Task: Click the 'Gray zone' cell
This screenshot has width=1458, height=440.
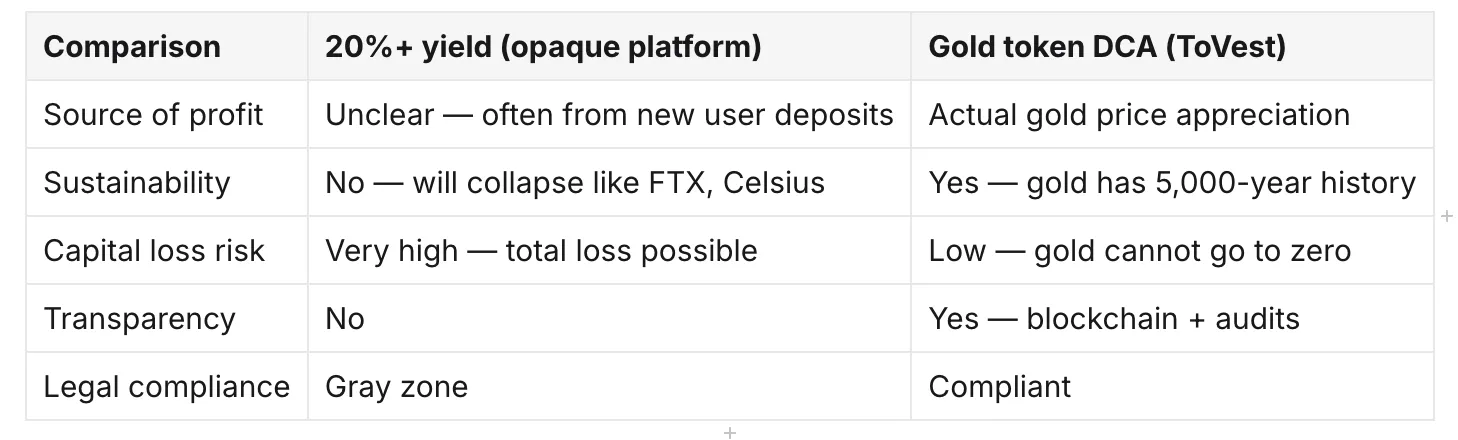Action: pyautogui.click(x=609, y=387)
